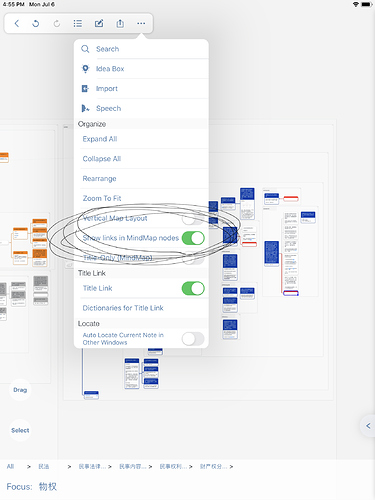Select Expand All in Organize section

point(141,139)
